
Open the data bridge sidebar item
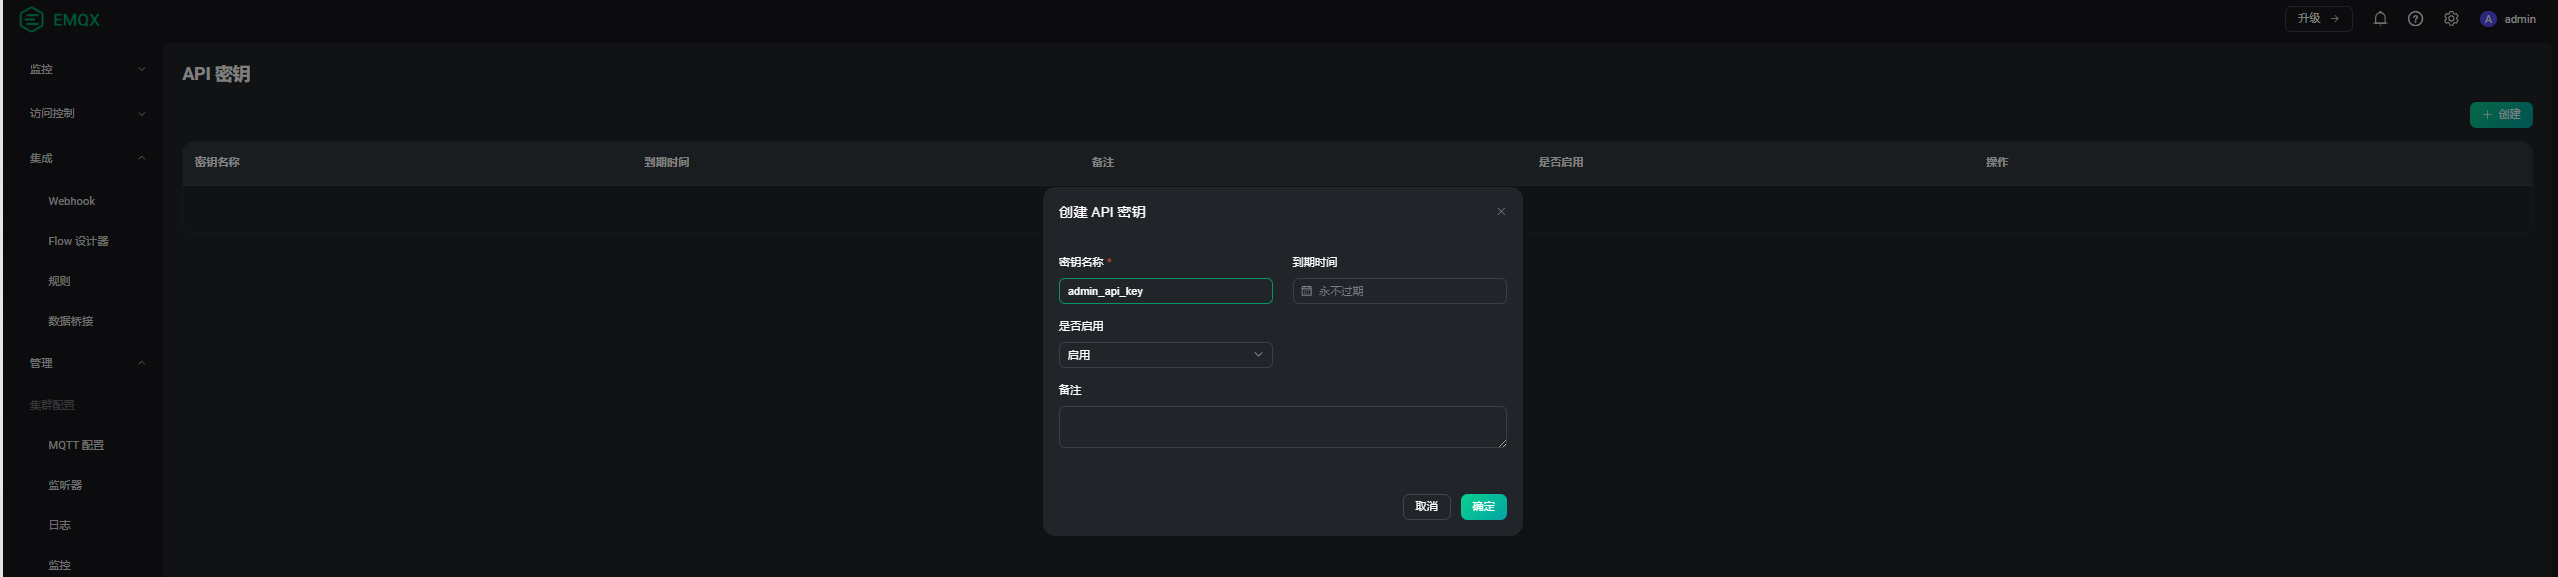(x=71, y=321)
